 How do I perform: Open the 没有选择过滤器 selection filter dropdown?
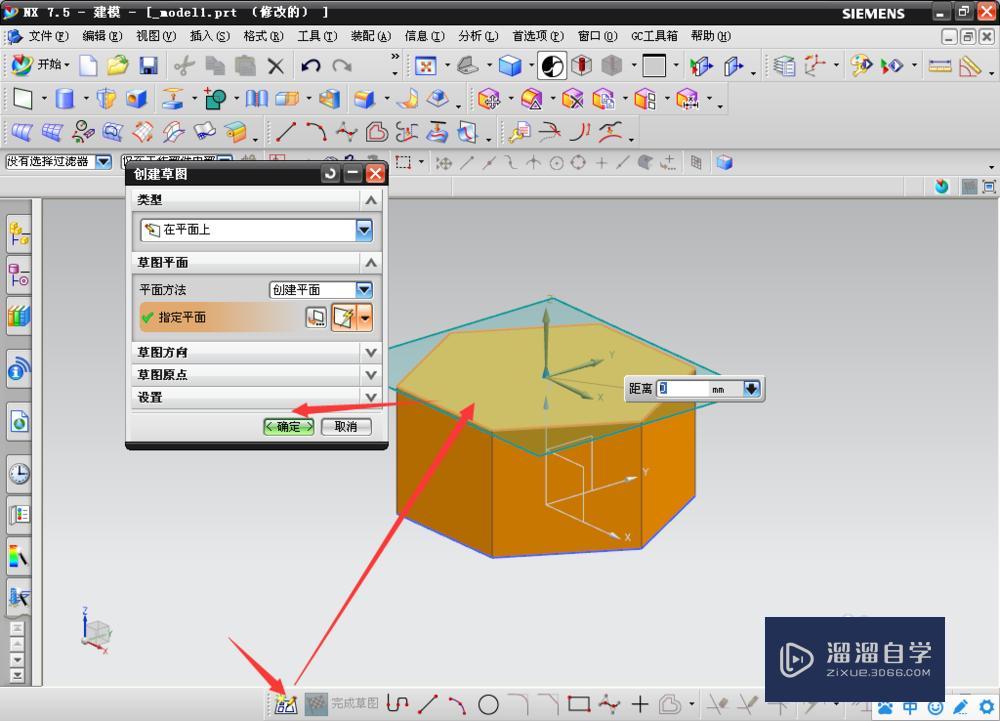coord(103,162)
